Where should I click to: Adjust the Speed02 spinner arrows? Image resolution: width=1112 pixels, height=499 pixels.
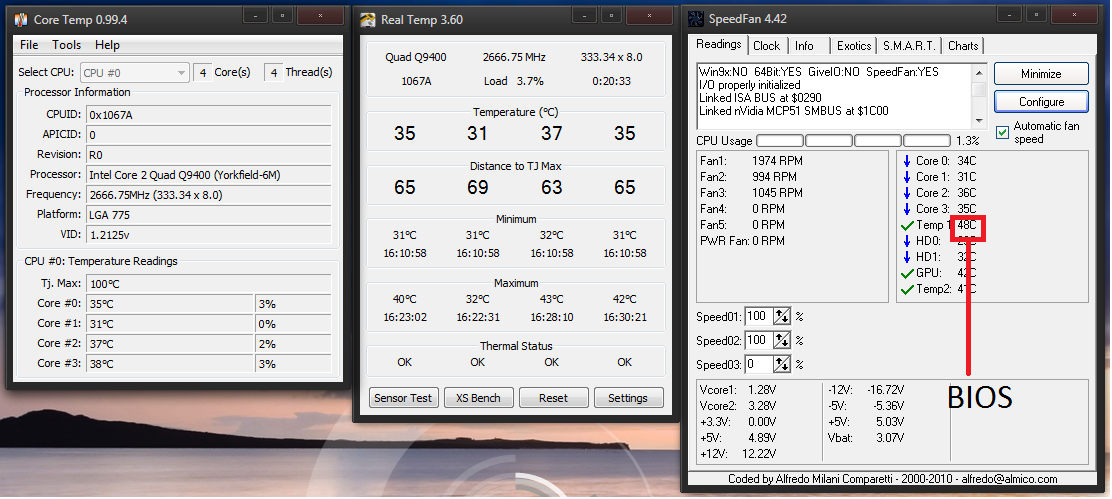click(782, 341)
